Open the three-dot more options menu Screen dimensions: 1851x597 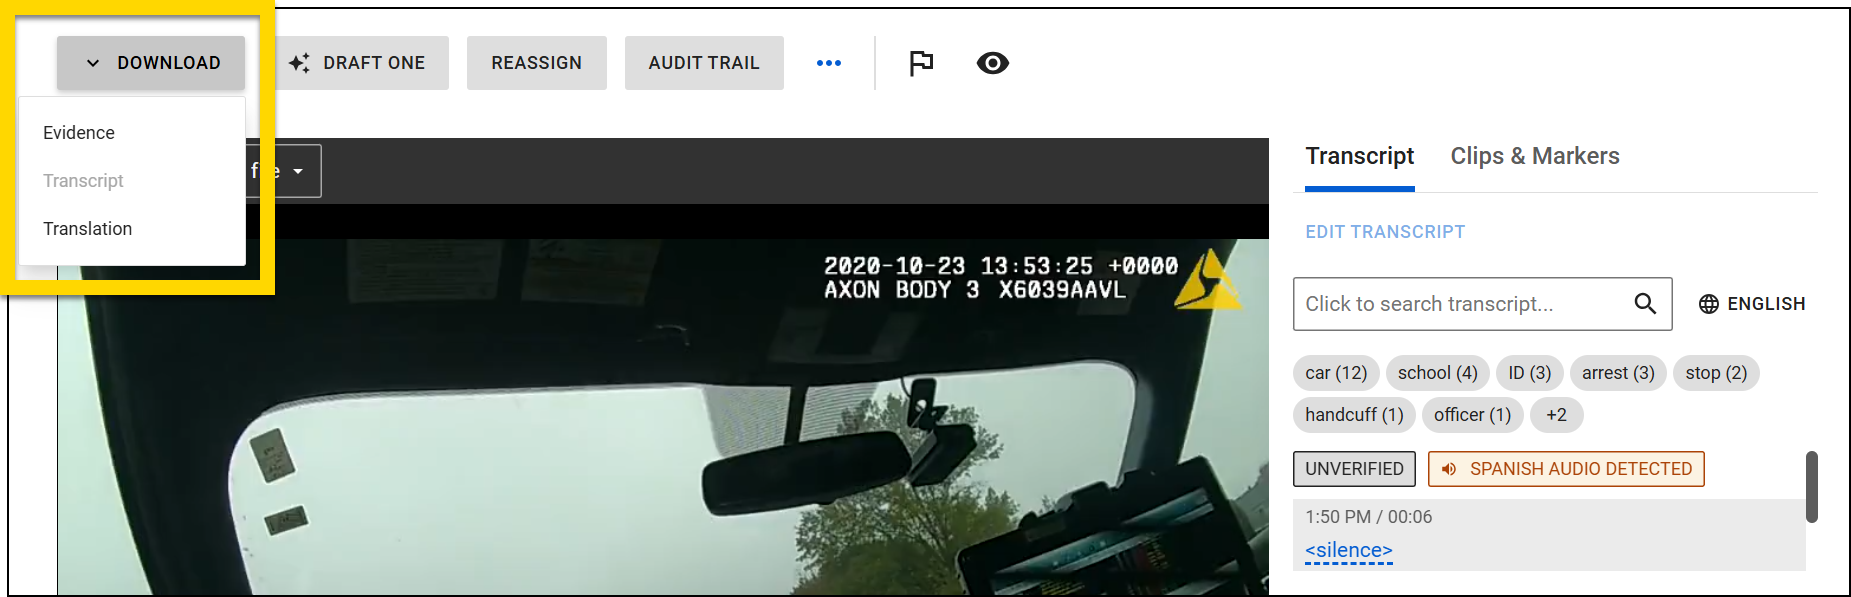(x=828, y=63)
